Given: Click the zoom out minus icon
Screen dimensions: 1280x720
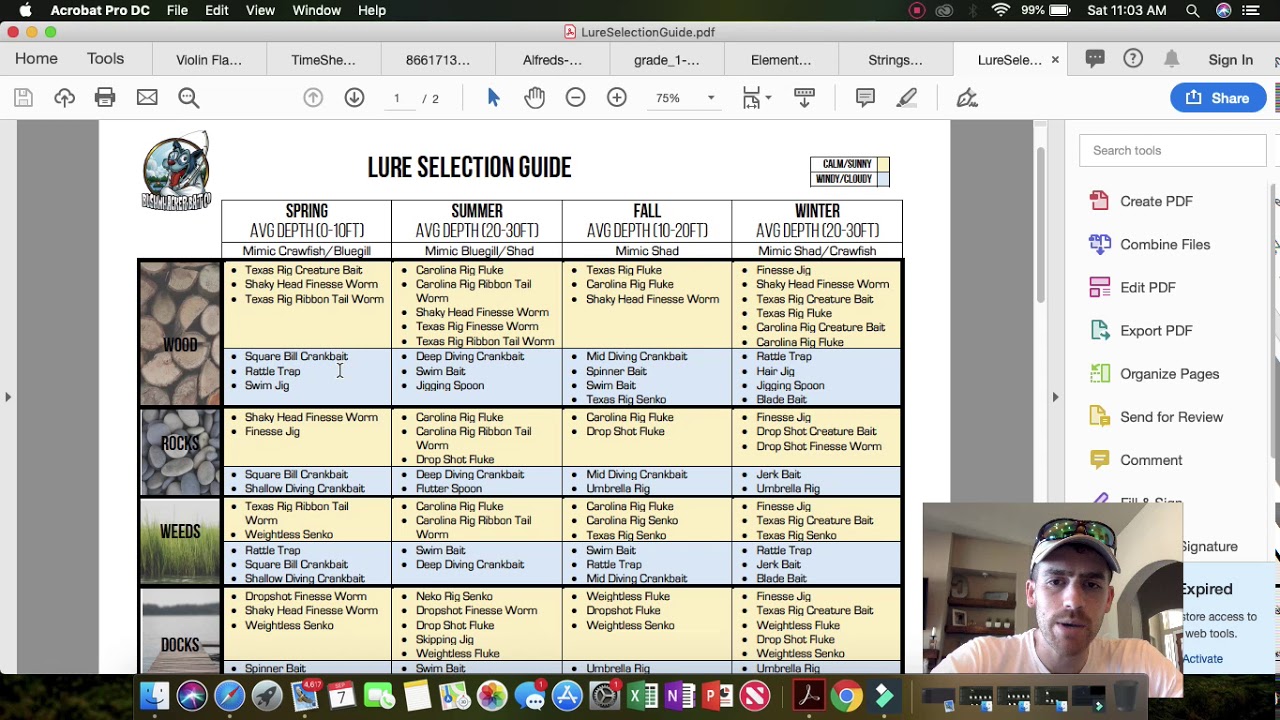Looking at the screenshot, I should (575, 98).
